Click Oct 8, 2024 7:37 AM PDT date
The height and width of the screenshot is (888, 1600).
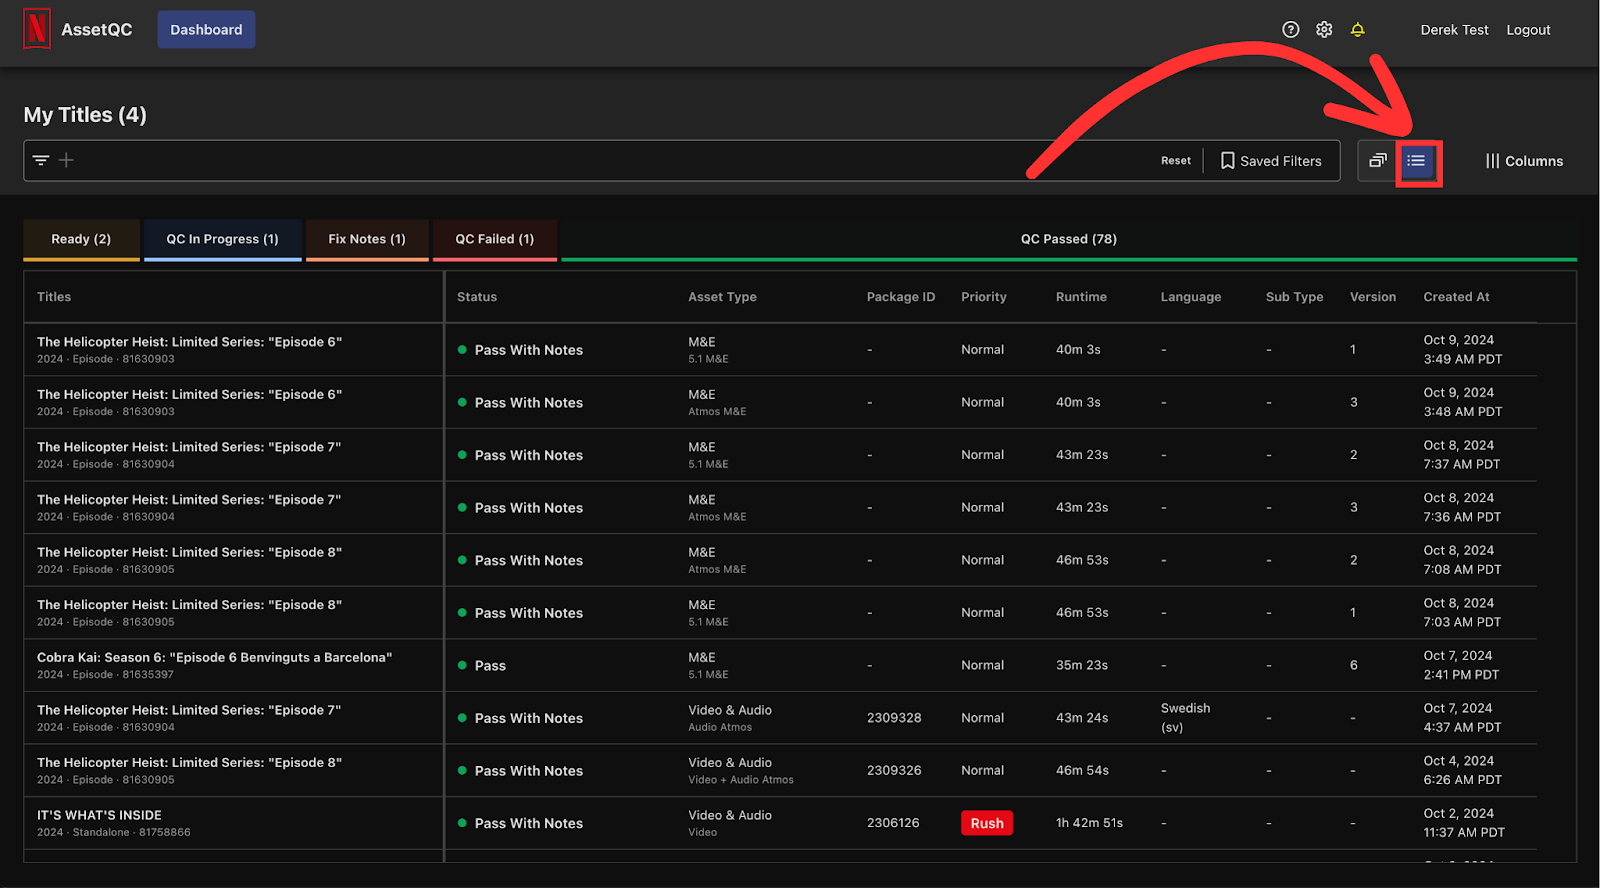click(x=1462, y=455)
